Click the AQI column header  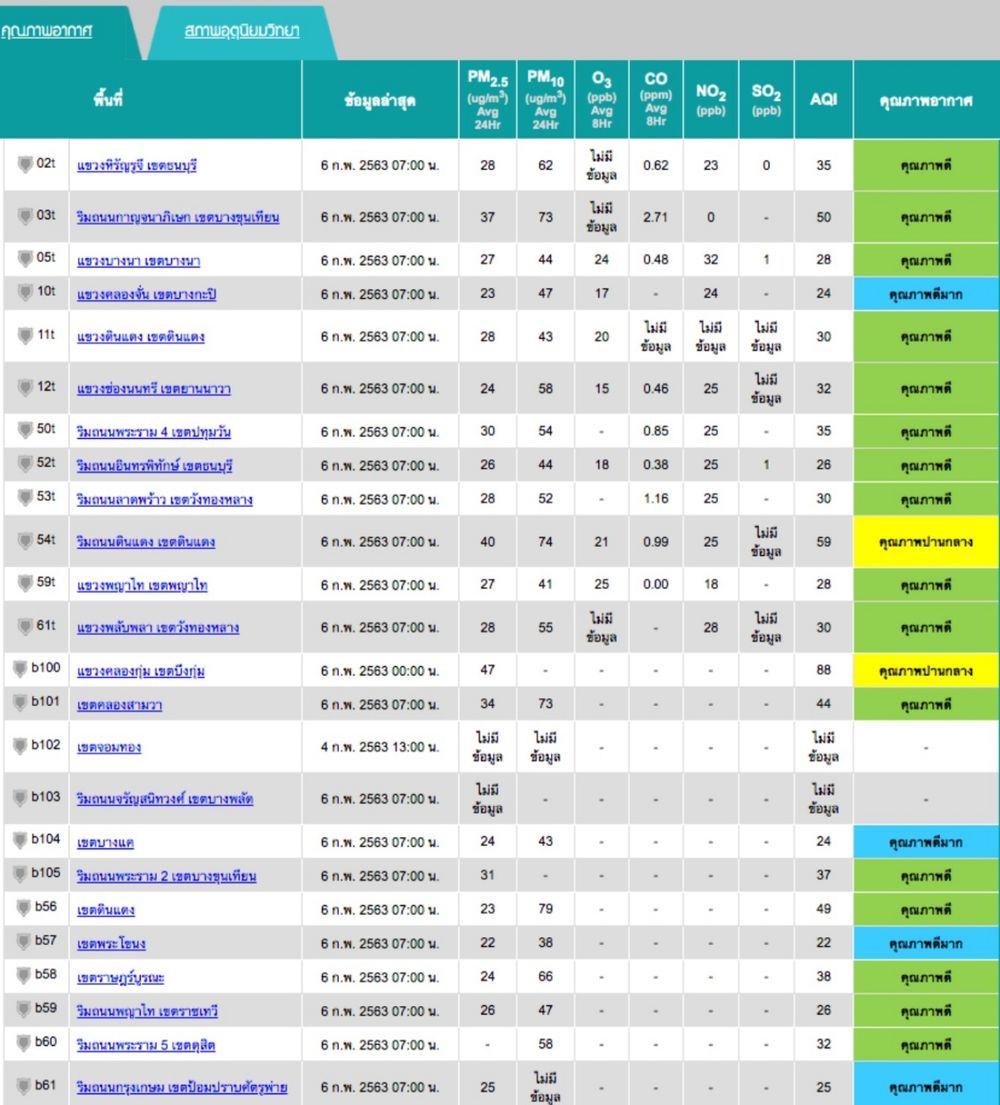(x=823, y=99)
